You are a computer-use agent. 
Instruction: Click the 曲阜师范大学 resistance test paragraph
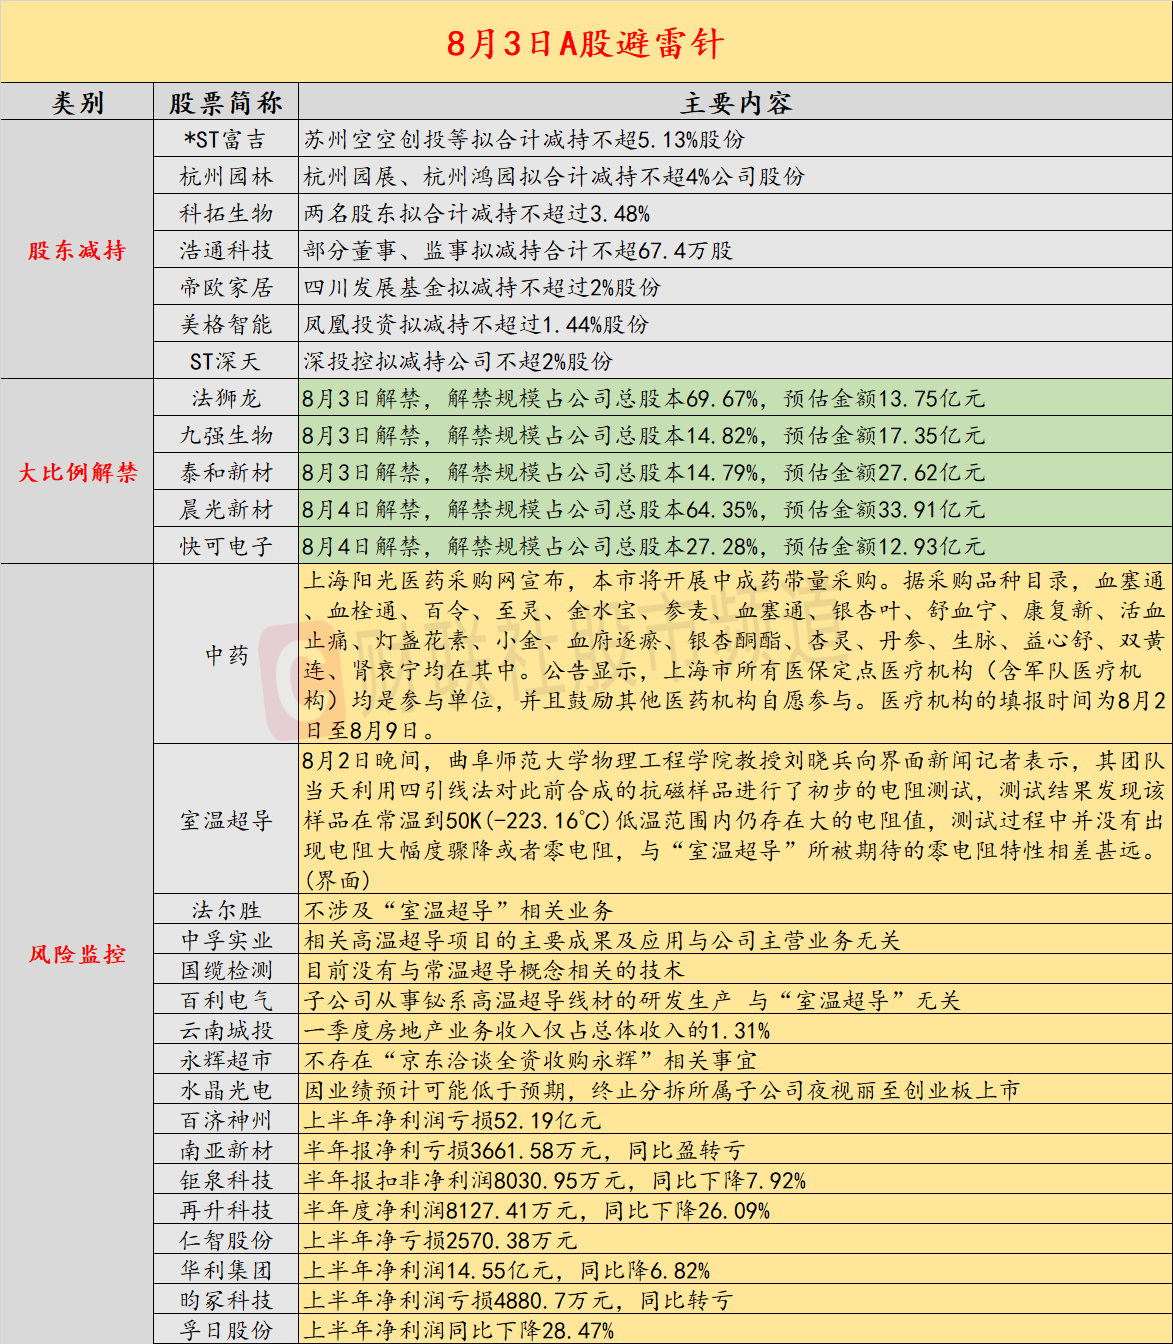pos(735,820)
